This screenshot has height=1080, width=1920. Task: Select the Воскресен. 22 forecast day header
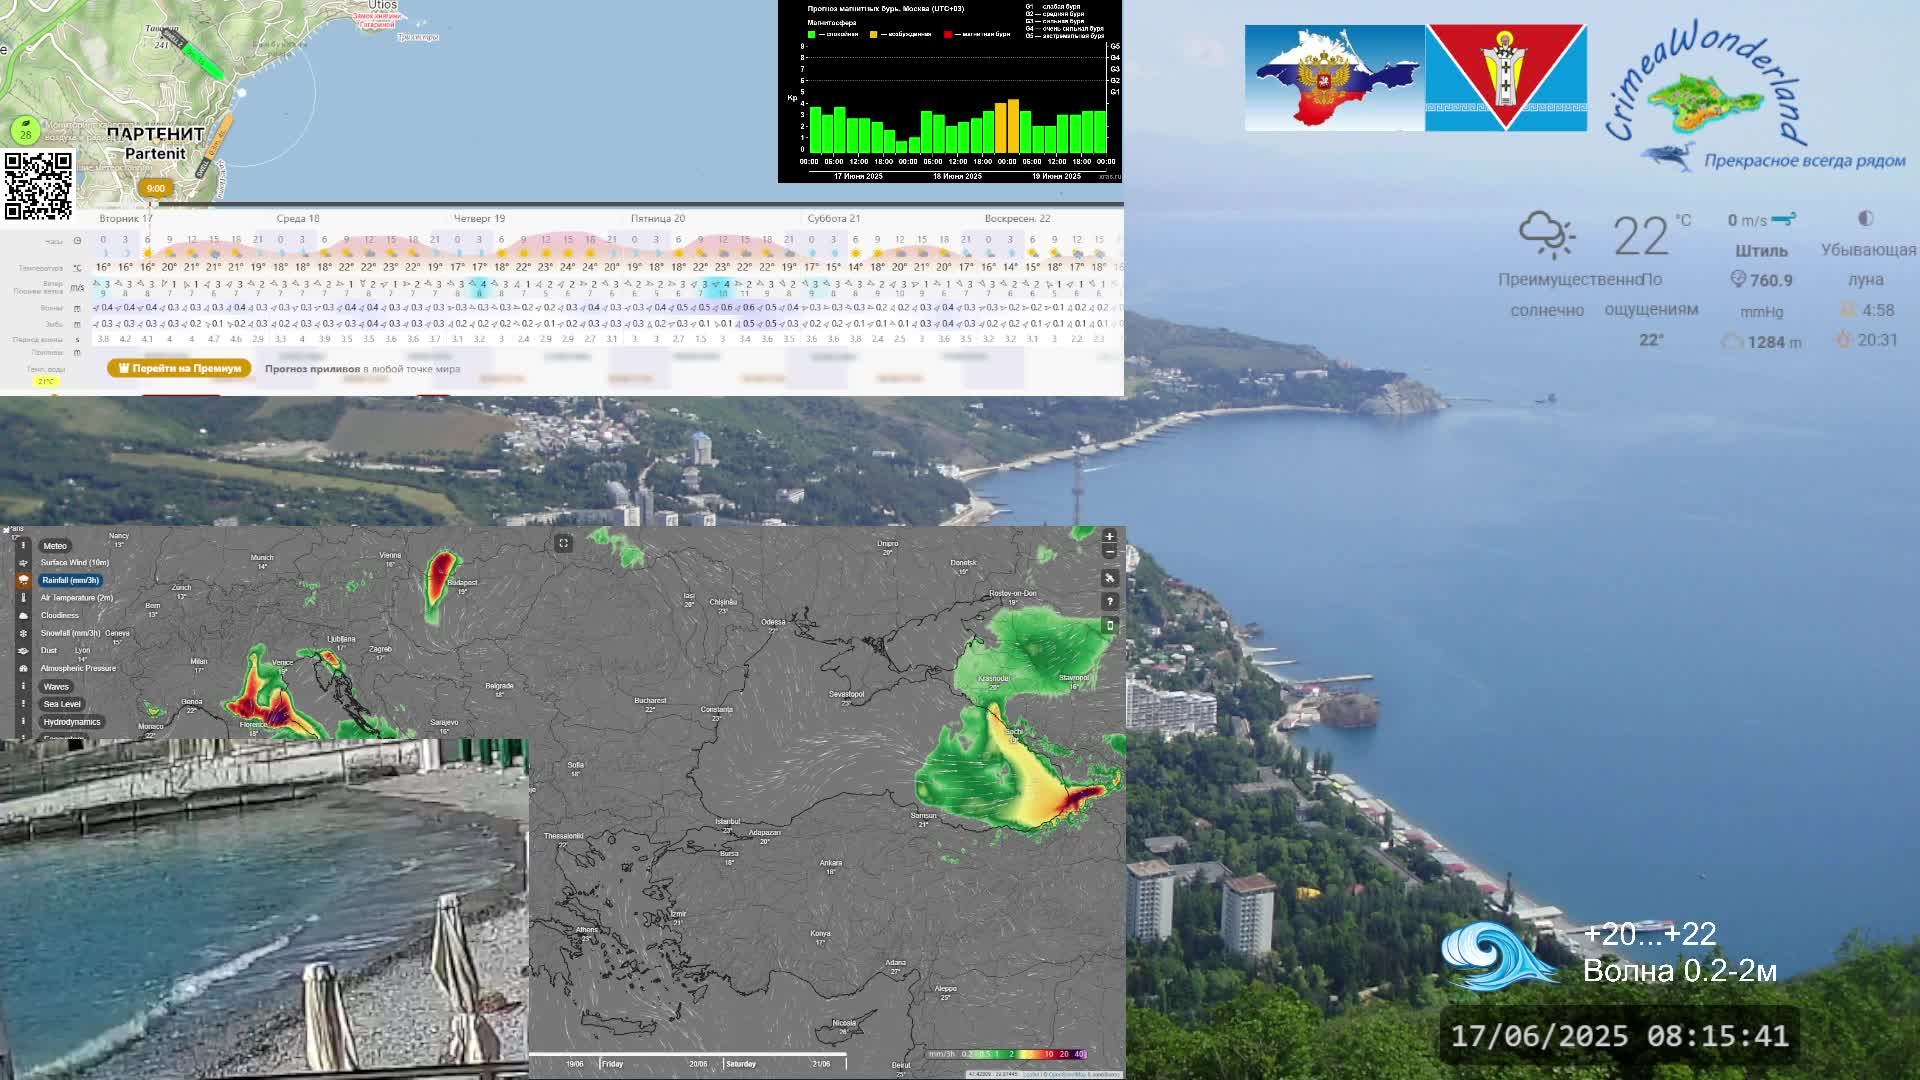1017,218
